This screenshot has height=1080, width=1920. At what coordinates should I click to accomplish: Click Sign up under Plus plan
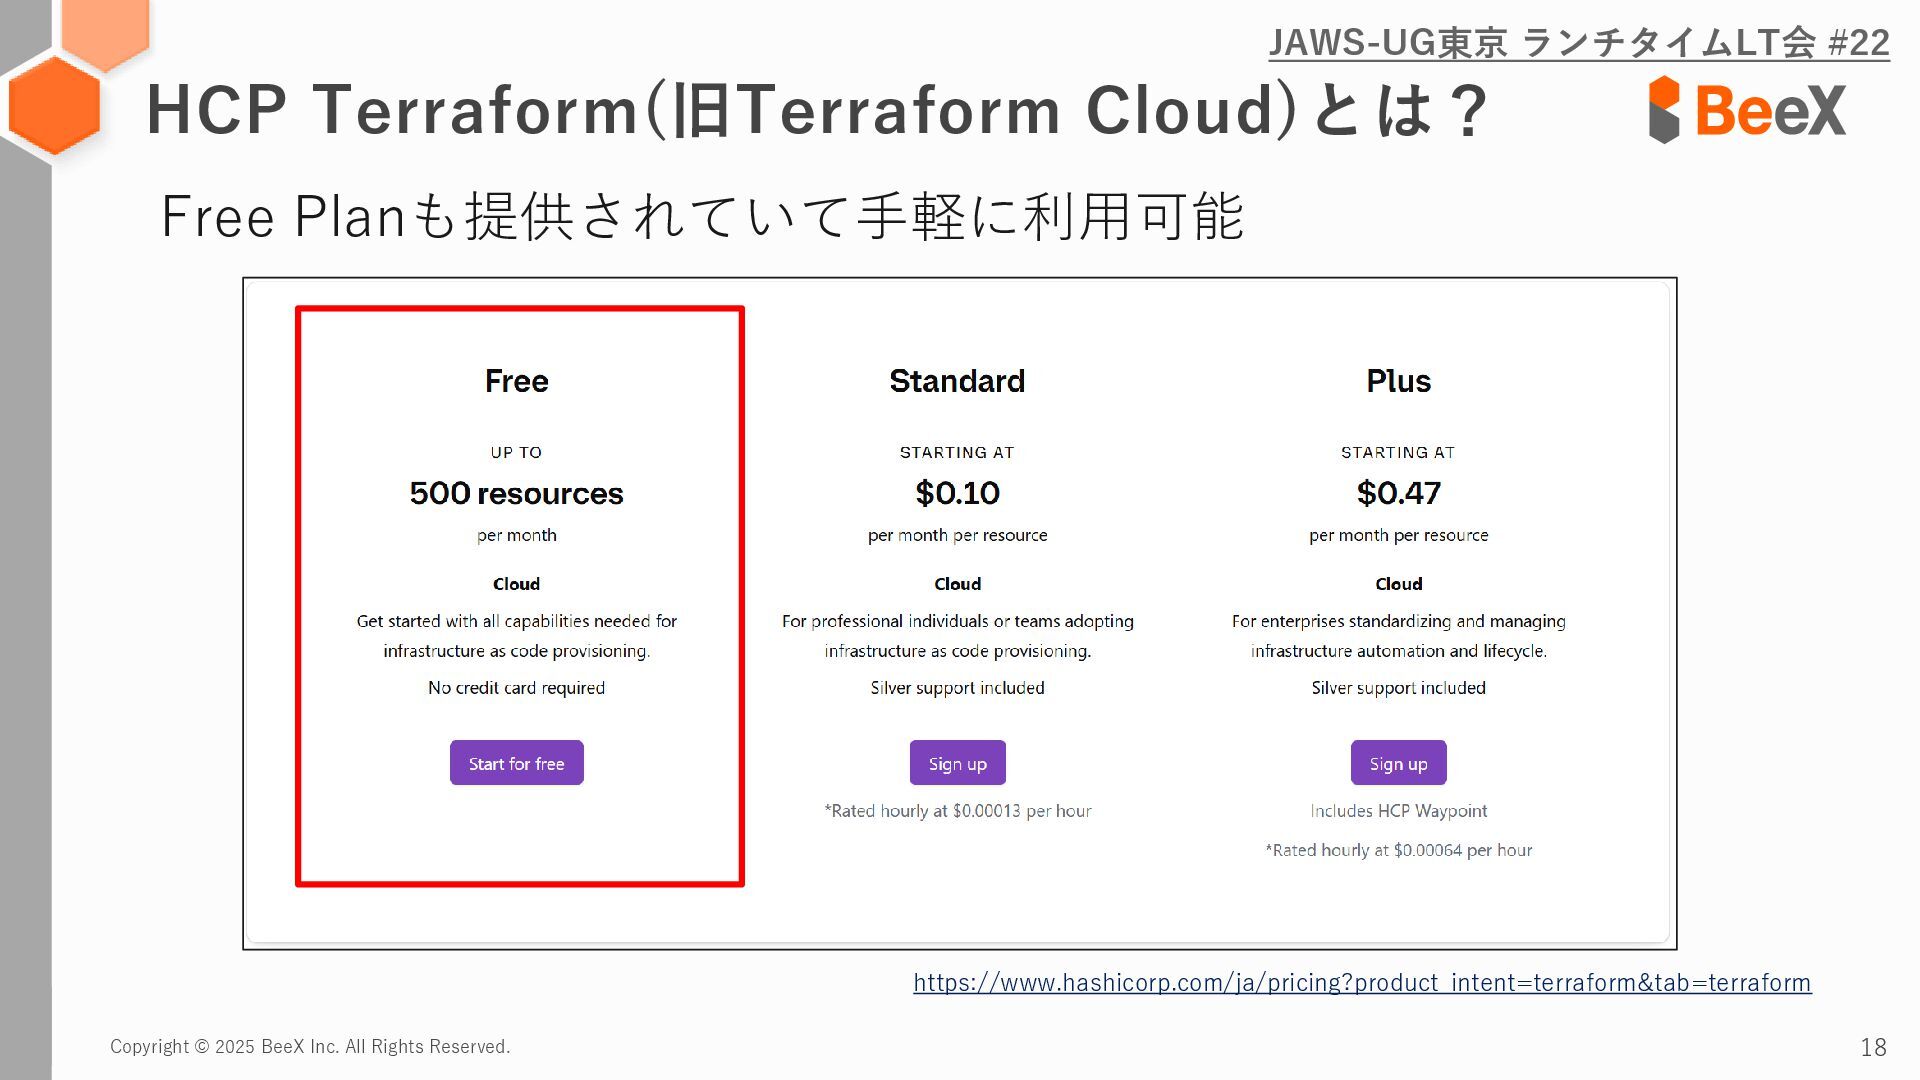[1398, 763]
